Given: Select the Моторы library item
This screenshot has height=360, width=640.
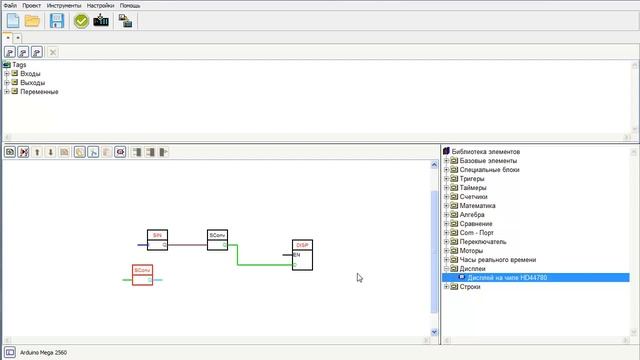Looking at the screenshot, I should [x=471, y=251].
